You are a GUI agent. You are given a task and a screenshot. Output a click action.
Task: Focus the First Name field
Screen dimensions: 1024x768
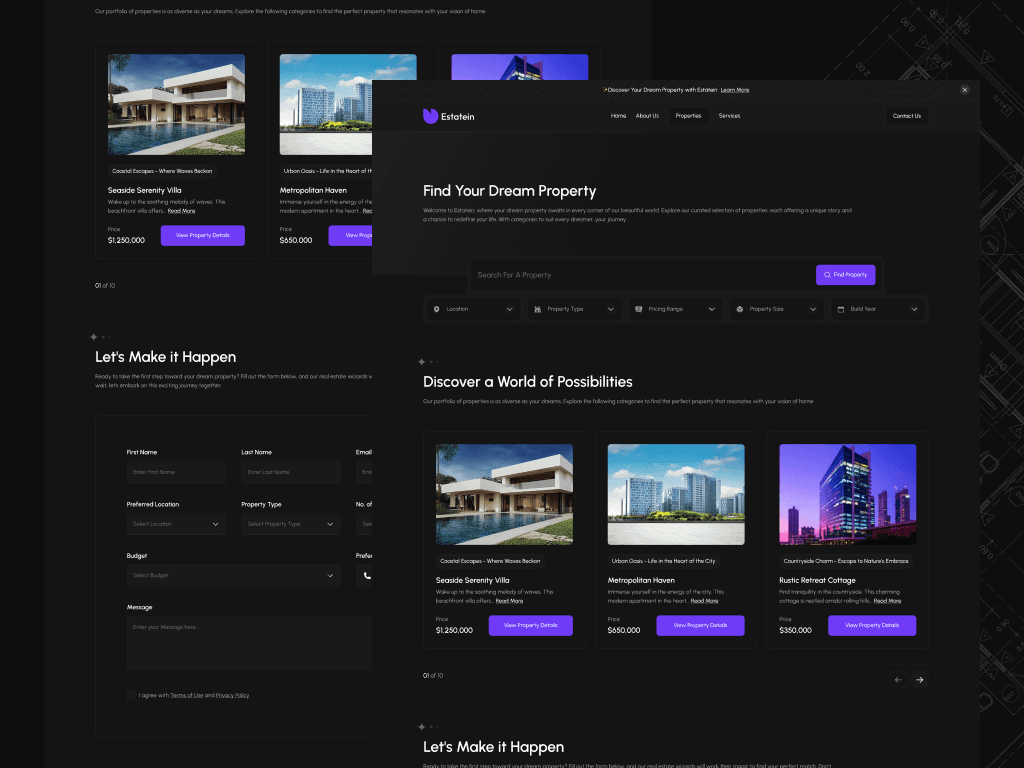pyautogui.click(x=176, y=472)
